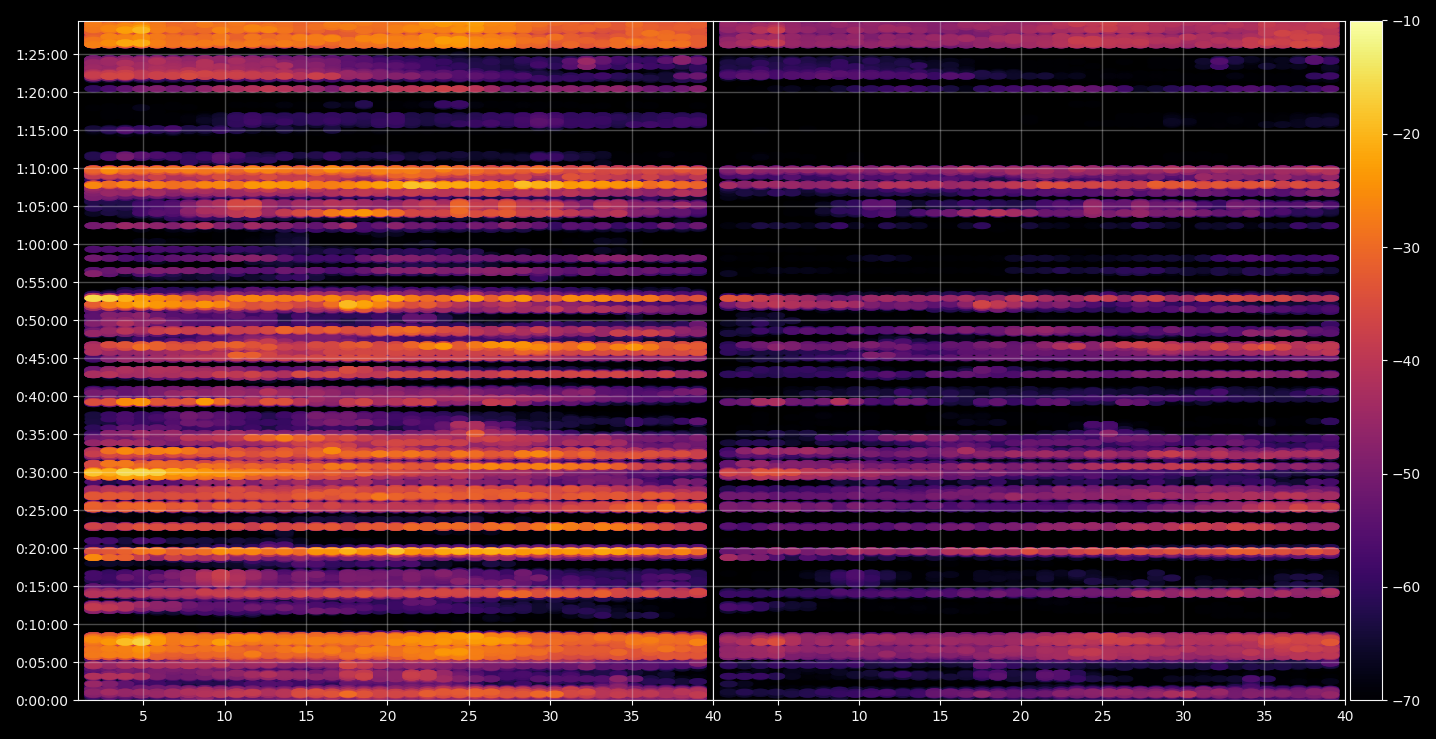Click x-axis tick 35 of the left plot
Viewport: 1436px width, 739px height.
pos(632,716)
